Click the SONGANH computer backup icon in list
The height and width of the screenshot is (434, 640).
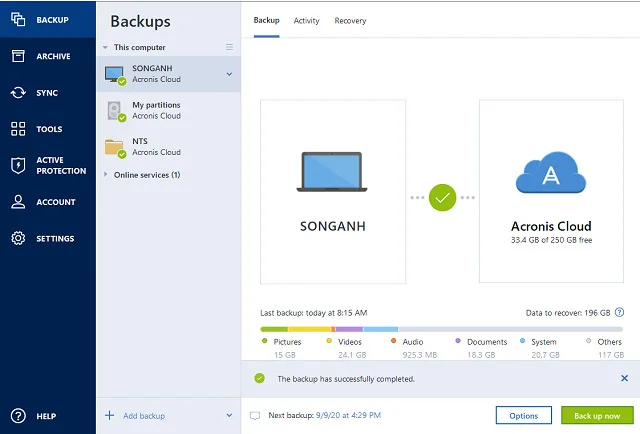pyautogui.click(x=115, y=76)
